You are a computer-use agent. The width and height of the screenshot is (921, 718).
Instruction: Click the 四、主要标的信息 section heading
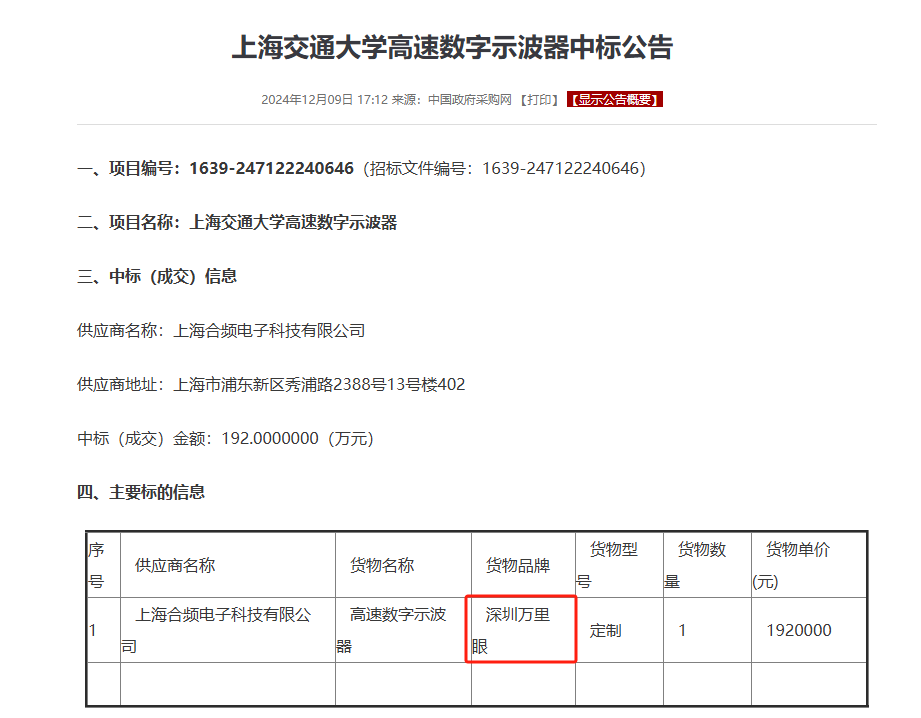(141, 492)
